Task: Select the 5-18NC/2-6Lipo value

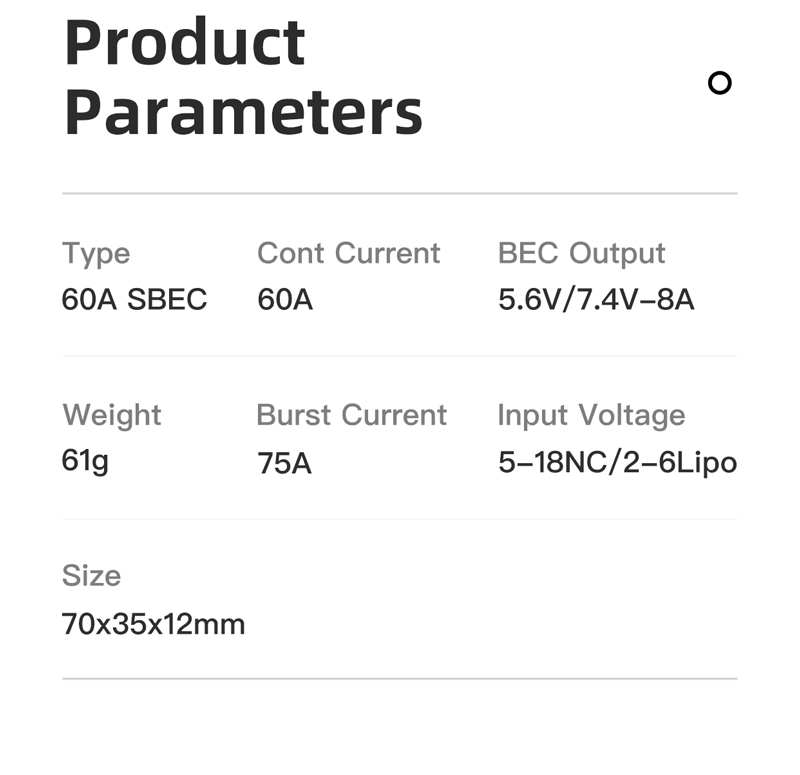Action: 617,463
